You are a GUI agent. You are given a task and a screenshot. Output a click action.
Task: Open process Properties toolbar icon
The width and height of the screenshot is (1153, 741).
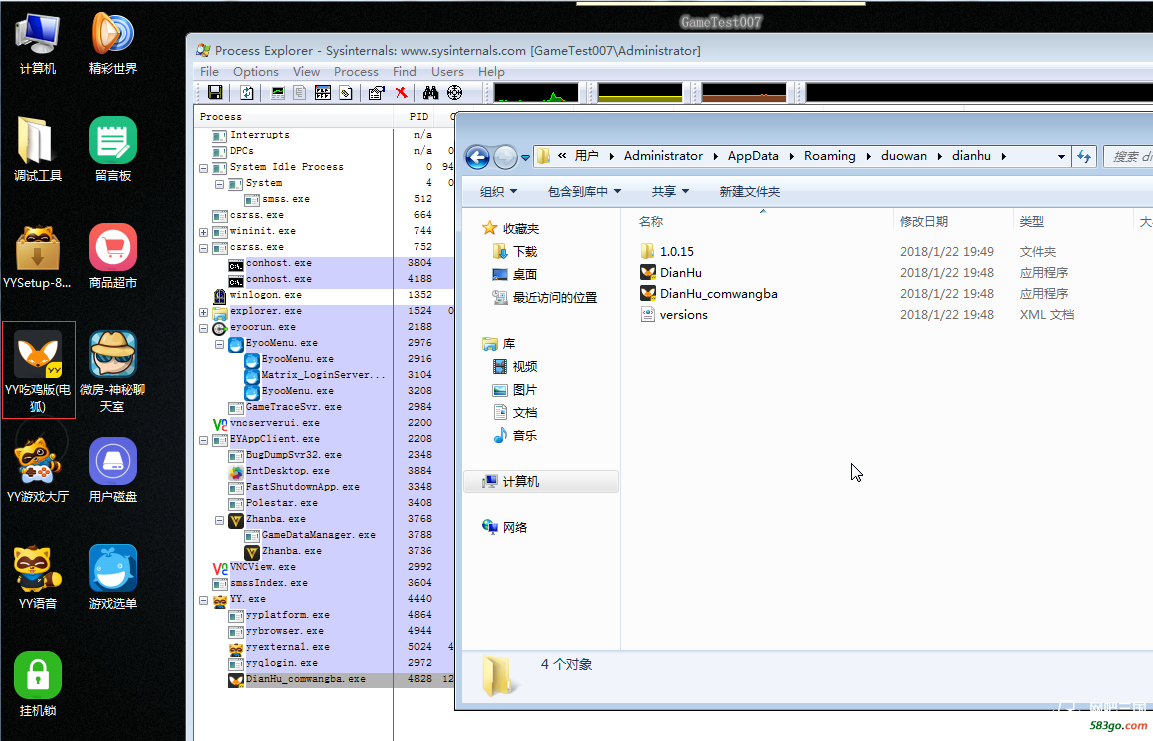(376, 93)
